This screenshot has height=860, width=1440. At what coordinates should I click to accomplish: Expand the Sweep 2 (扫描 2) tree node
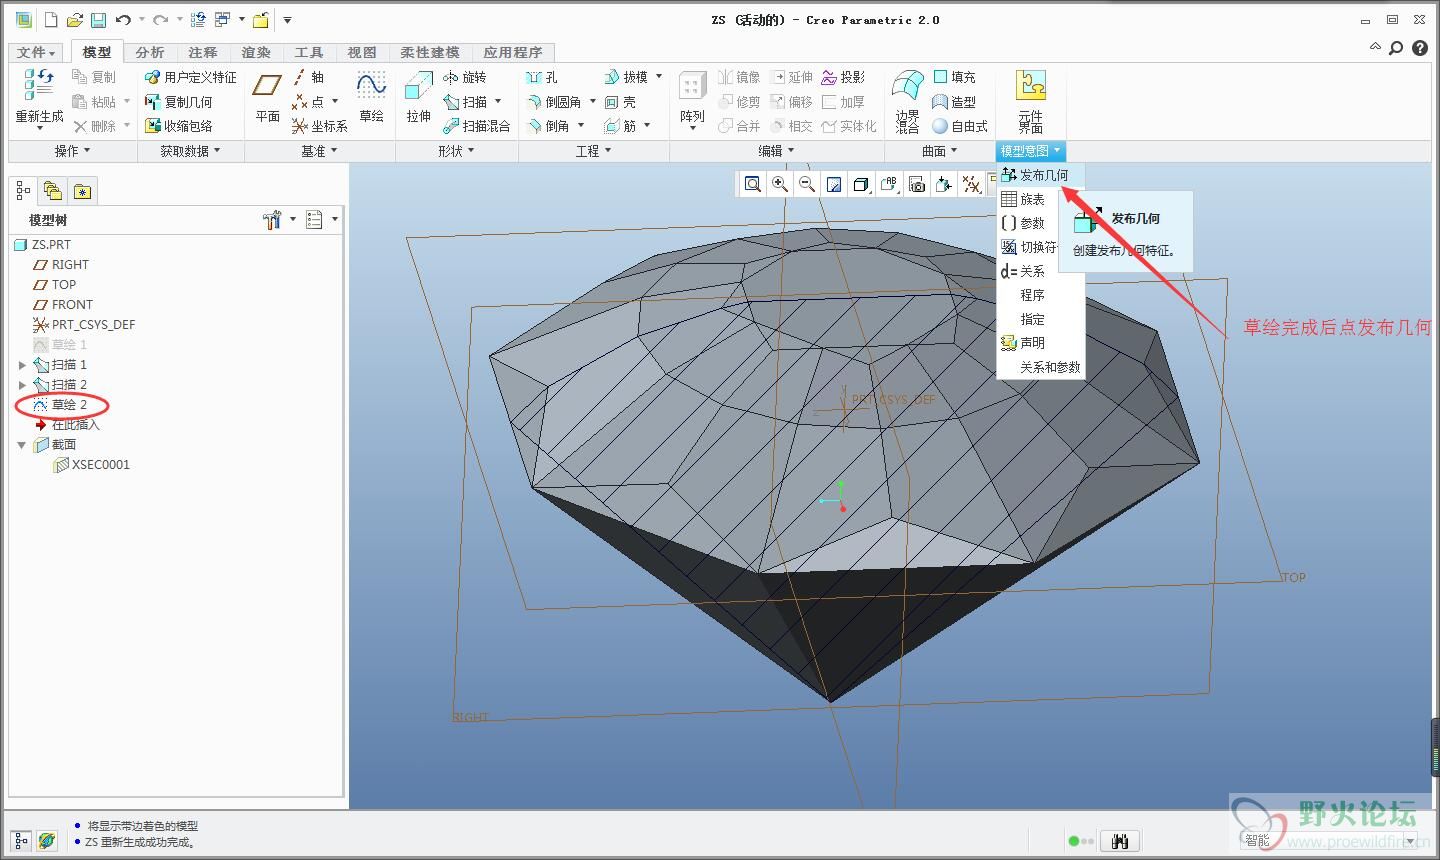click(x=22, y=385)
